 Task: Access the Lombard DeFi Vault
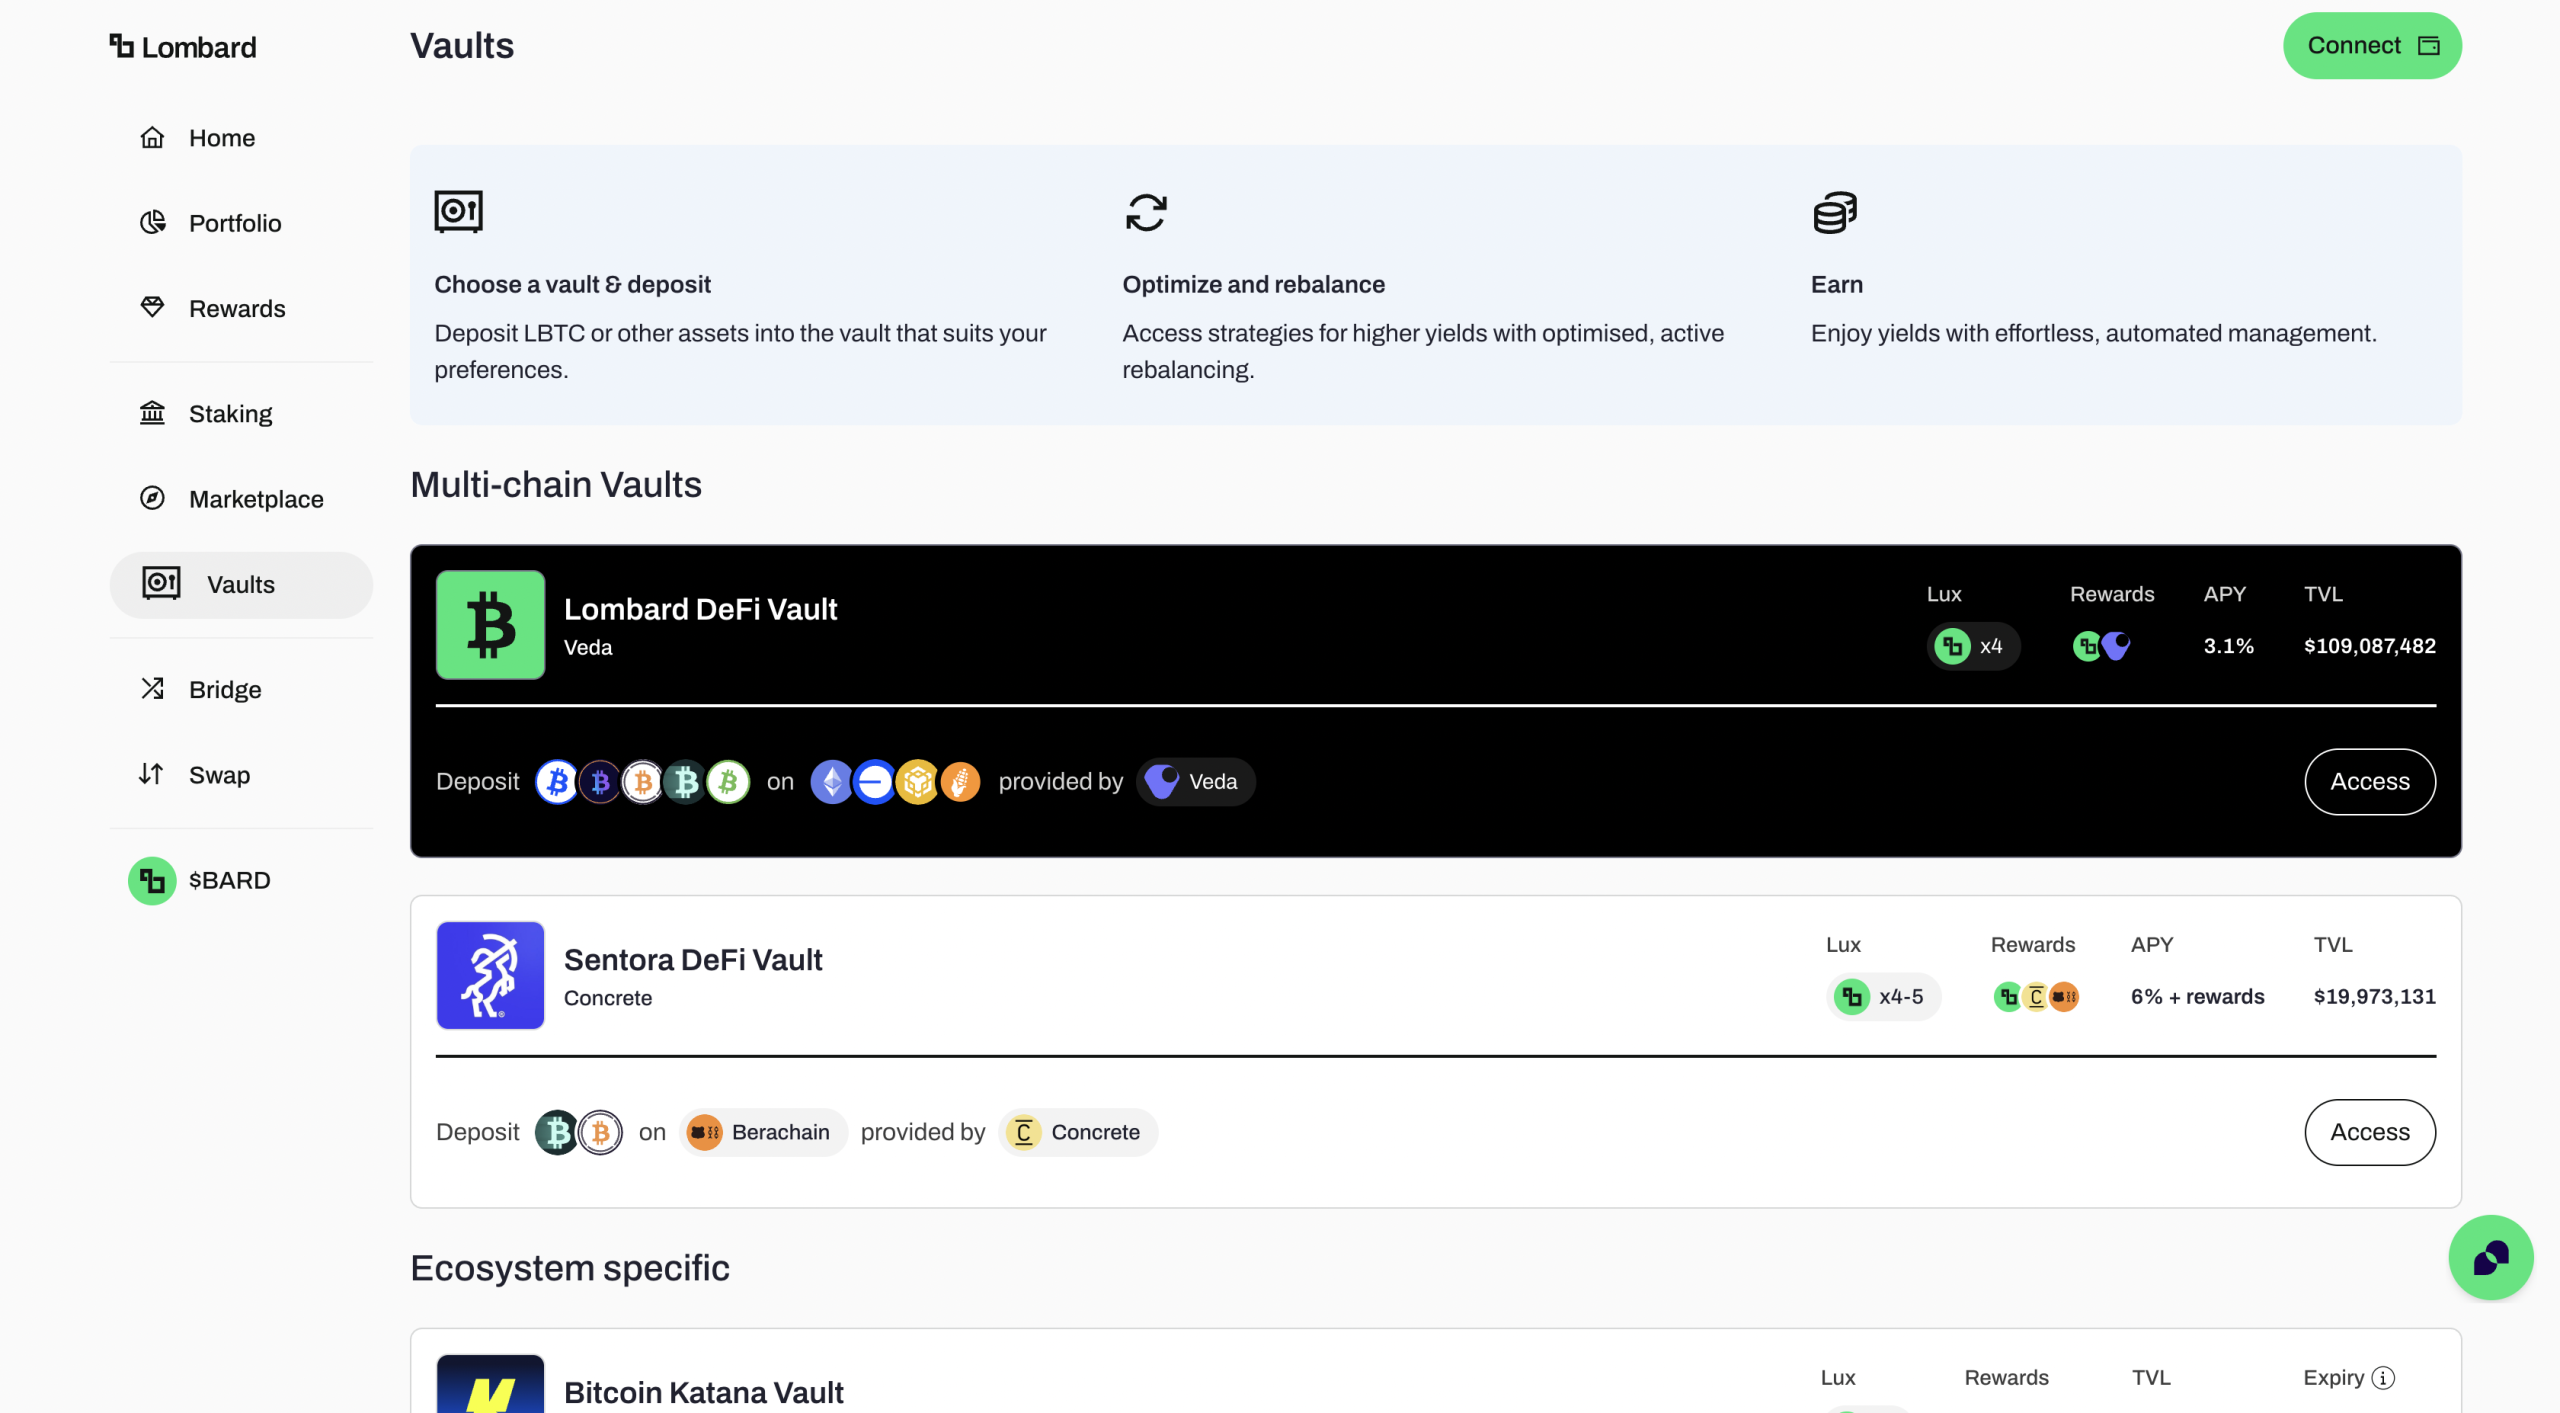click(2370, 782)
